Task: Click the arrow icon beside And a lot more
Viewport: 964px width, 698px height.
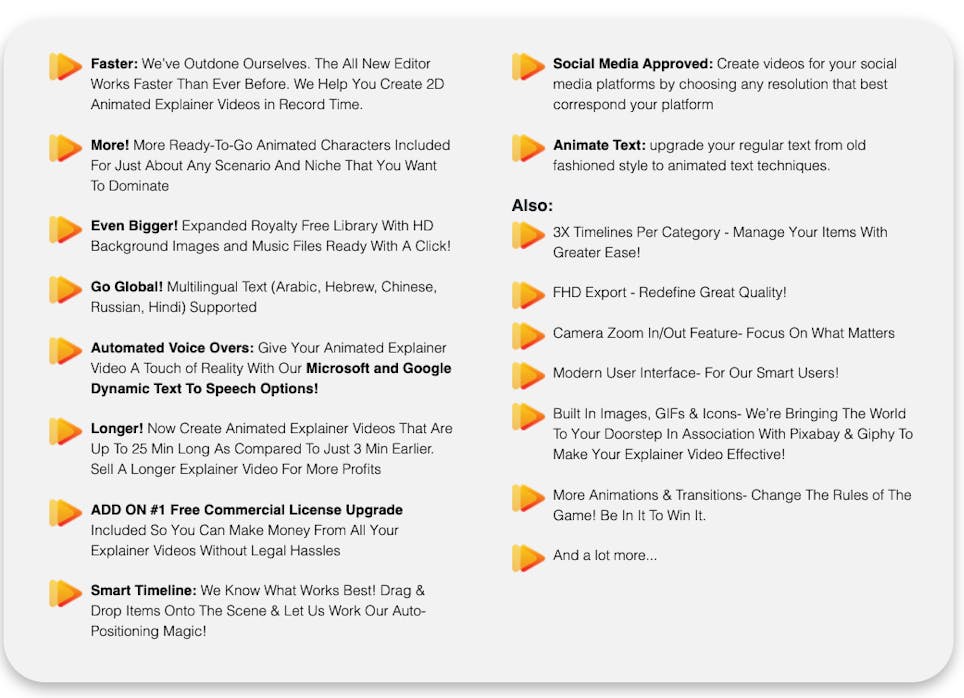Action: point(528,558)
